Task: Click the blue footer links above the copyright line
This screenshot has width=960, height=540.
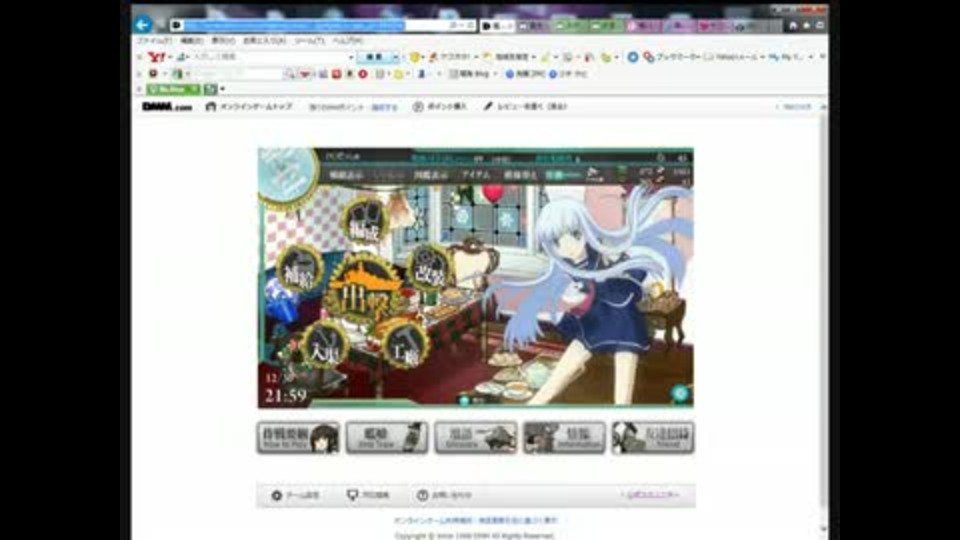Action: 475,520
